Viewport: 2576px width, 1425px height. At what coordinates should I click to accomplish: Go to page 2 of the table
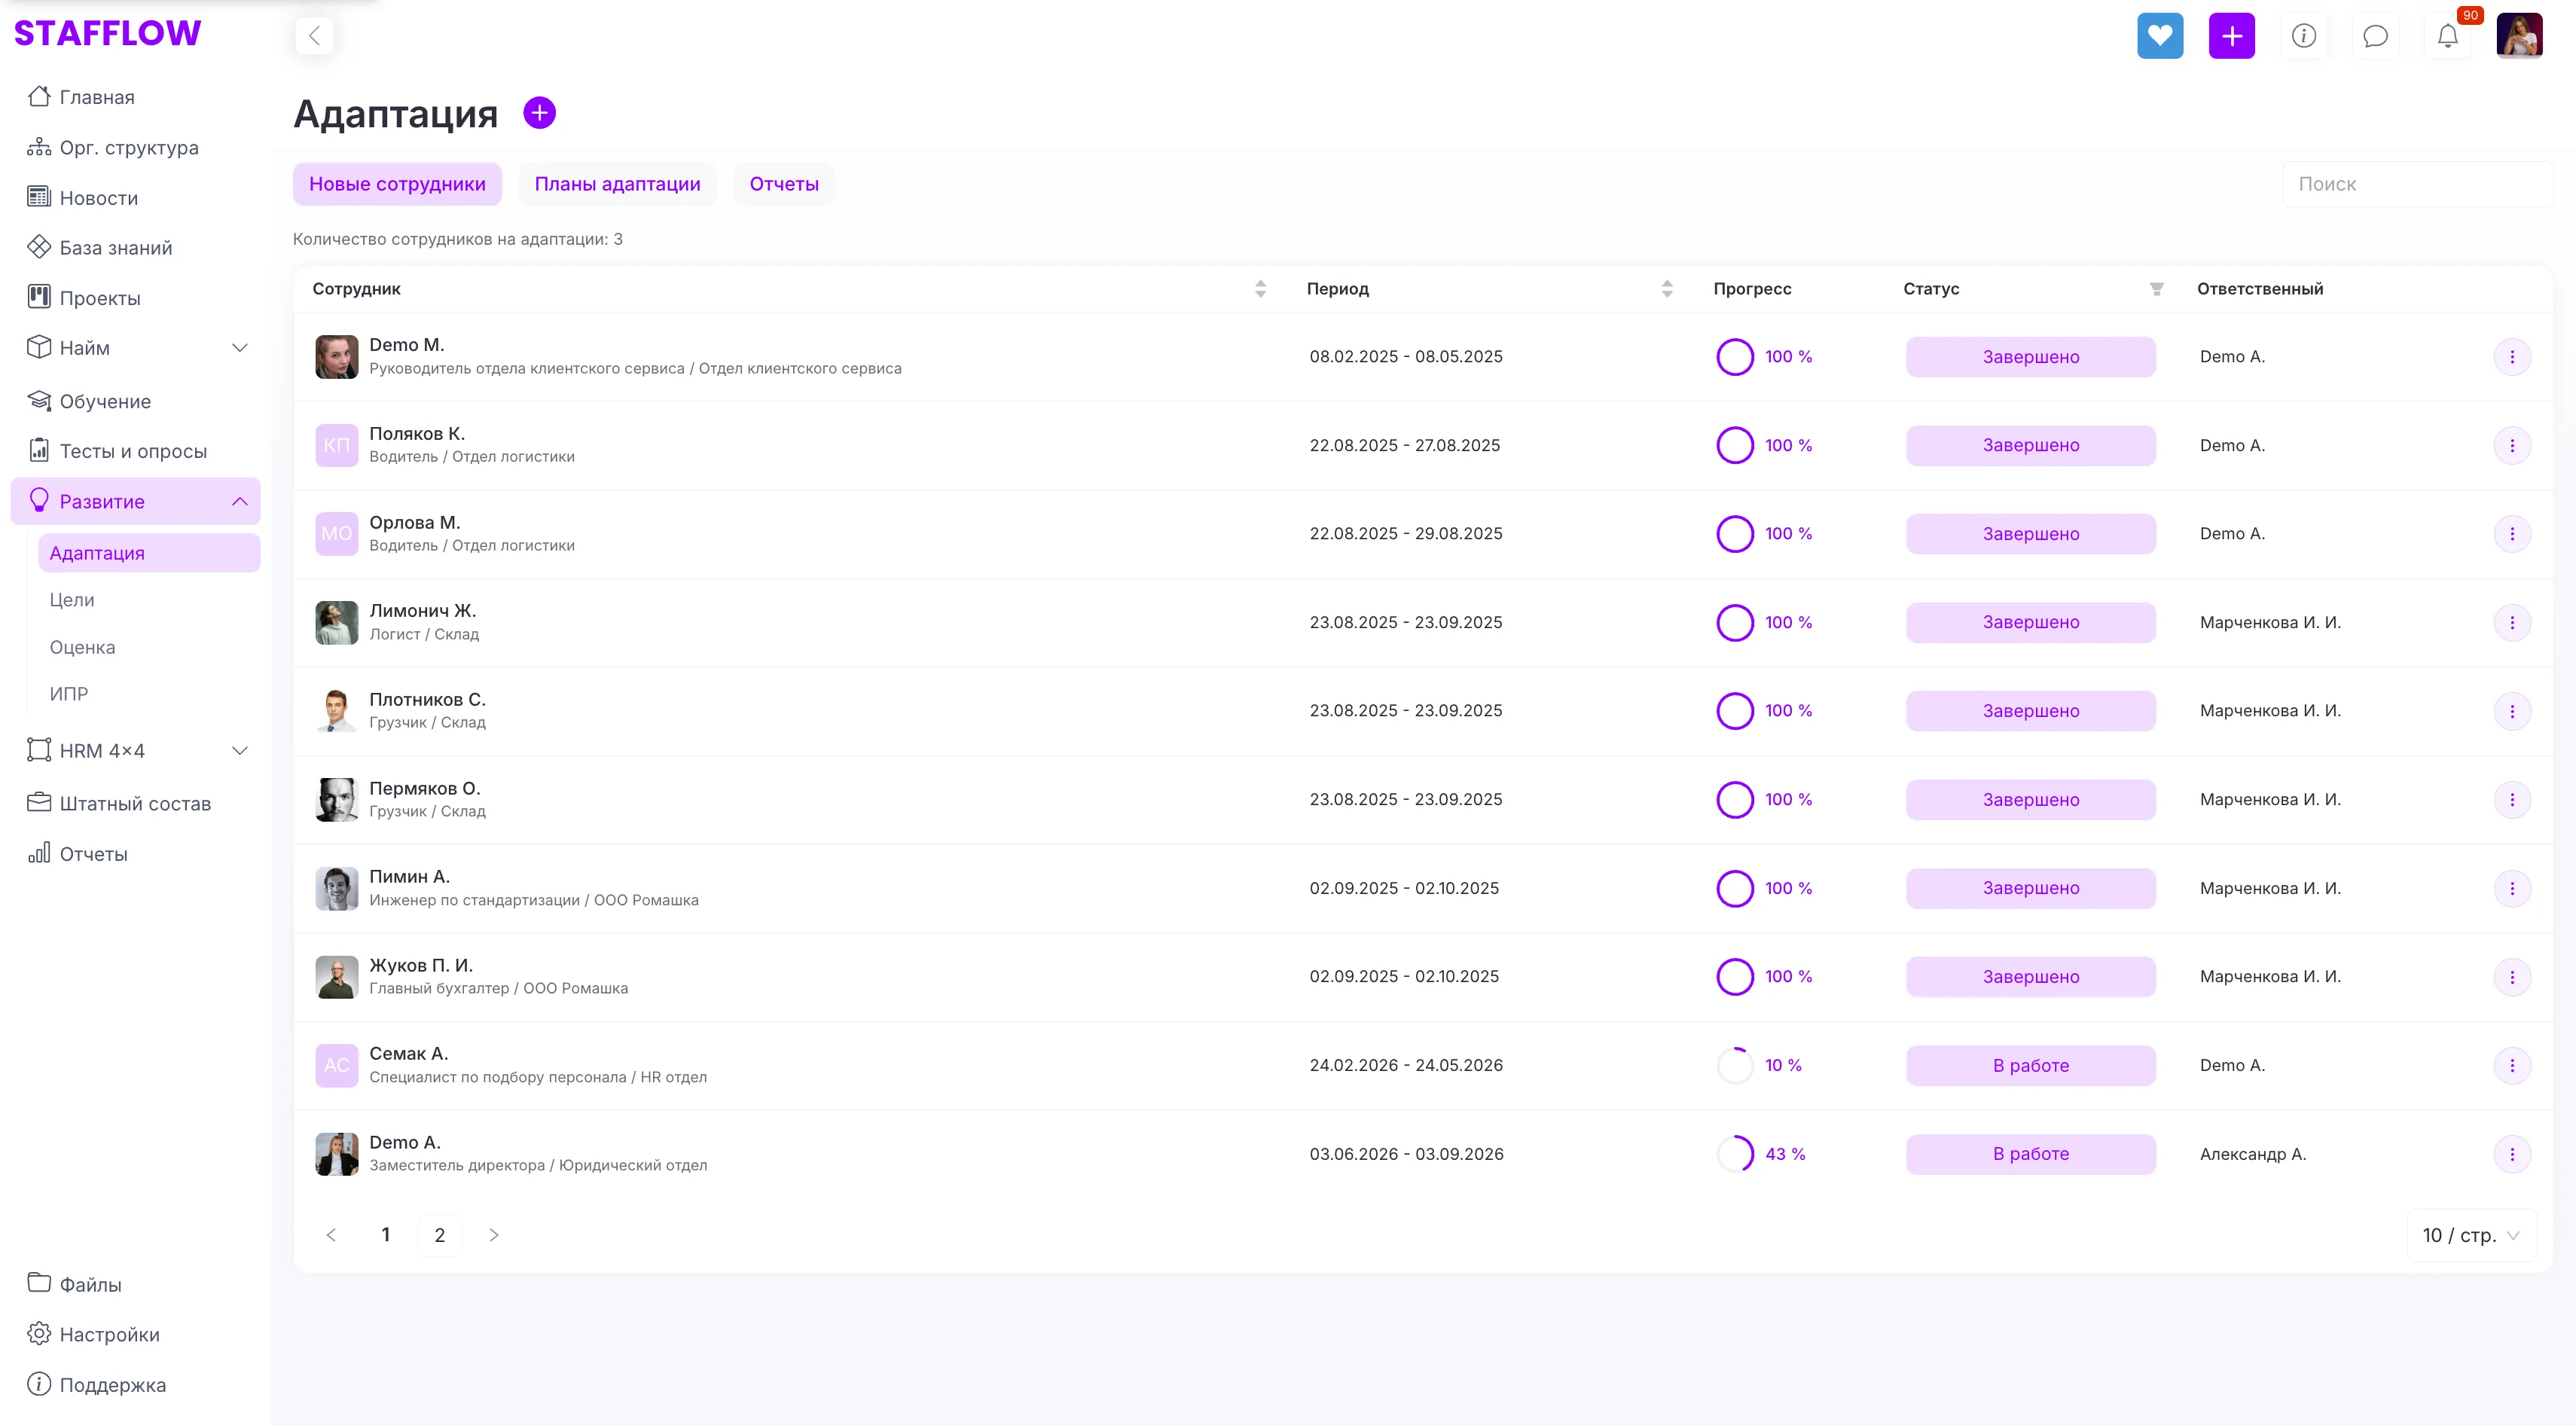coord(439,1235)
